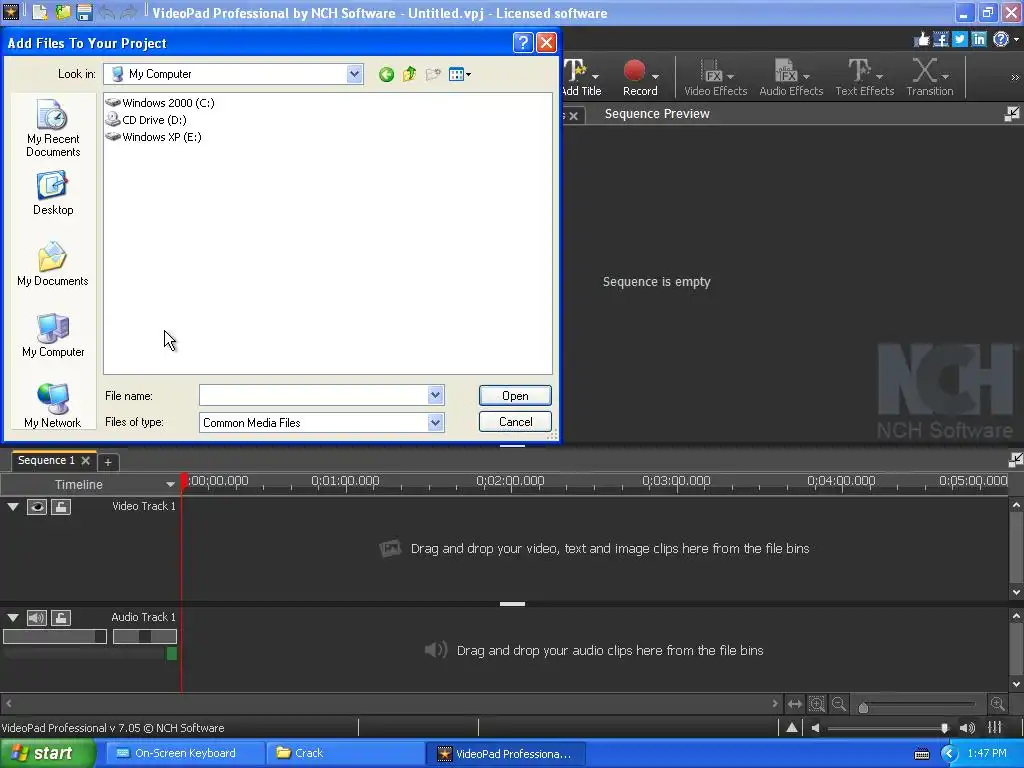The width and height of the screenshot is (1024, 768).
Task: Expand the File name dropdown arrow
Action: coord(436,395)
